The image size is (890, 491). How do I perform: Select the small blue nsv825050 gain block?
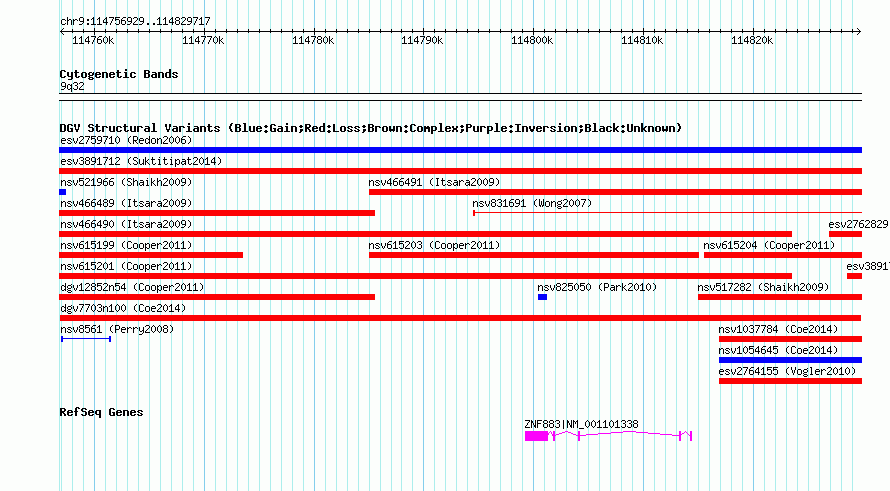[x=543, y=297]
